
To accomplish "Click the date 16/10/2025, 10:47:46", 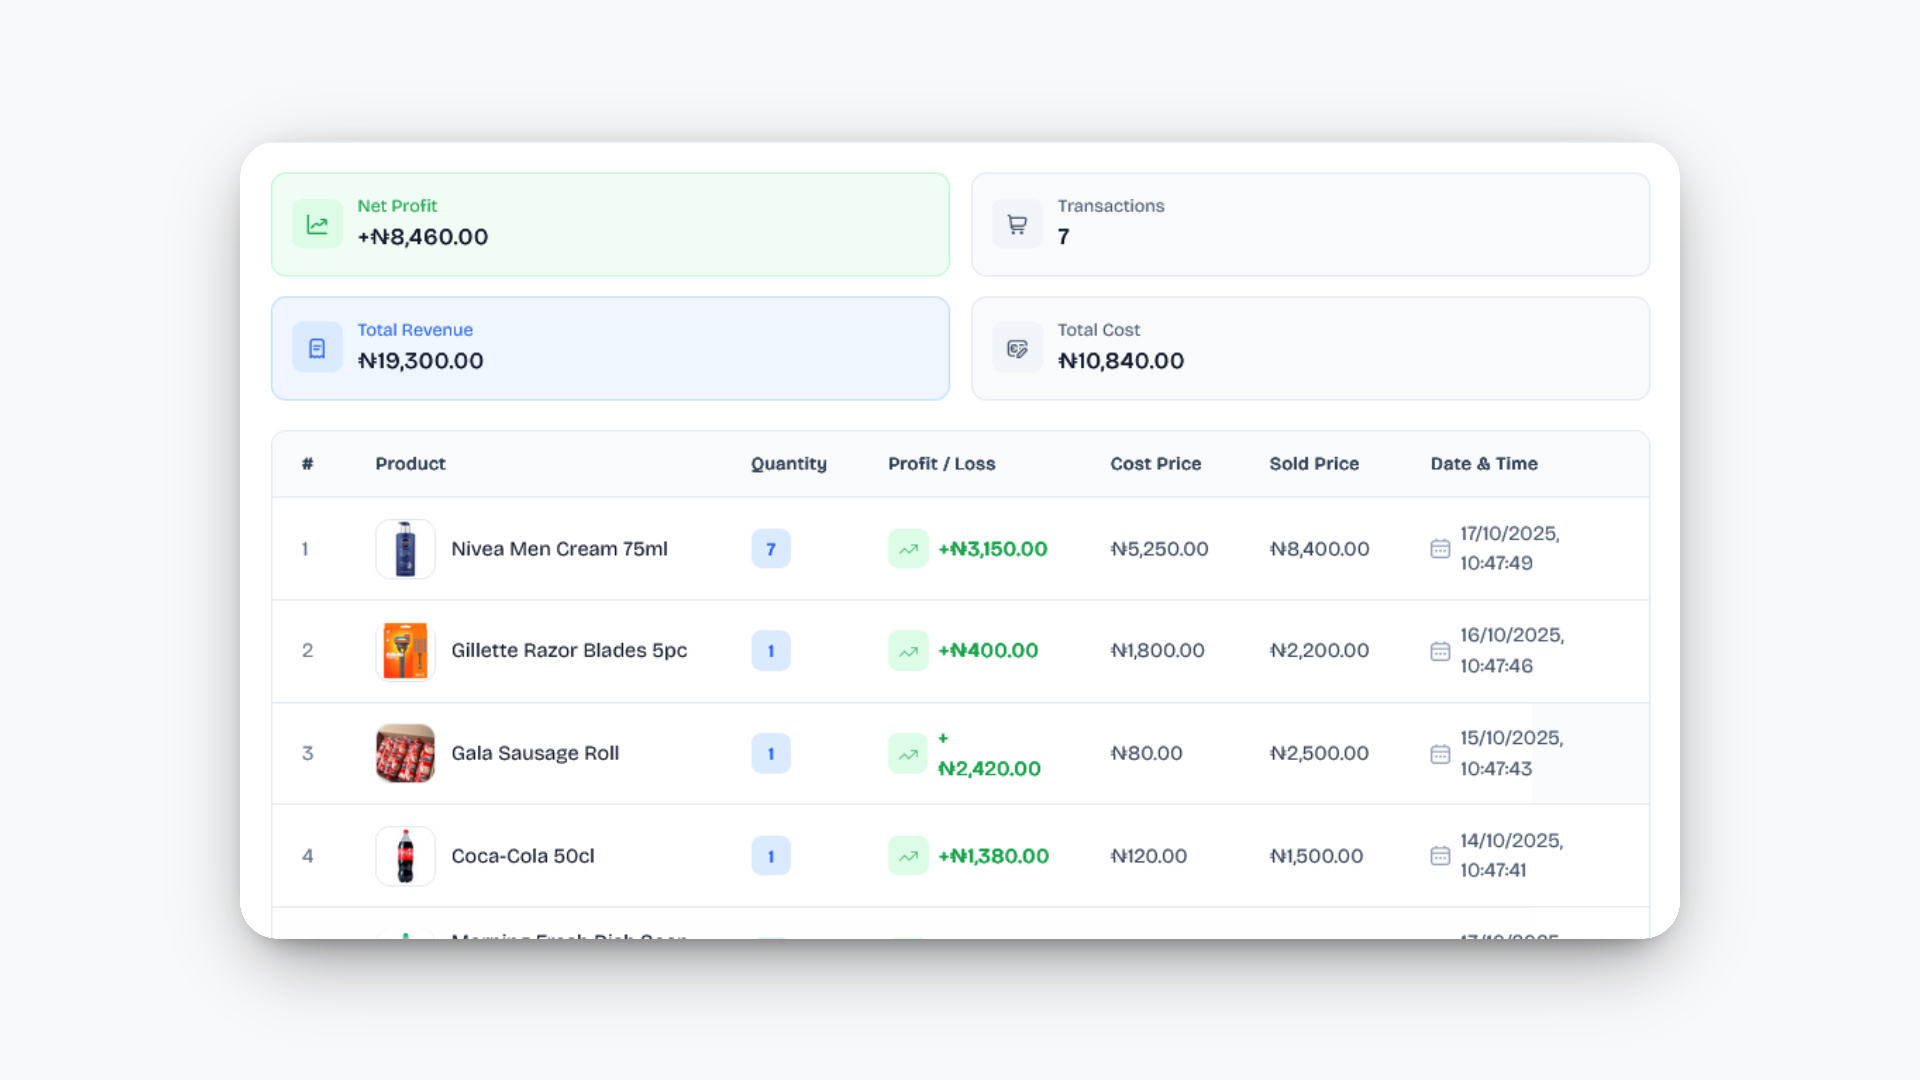I will 1512,651.
